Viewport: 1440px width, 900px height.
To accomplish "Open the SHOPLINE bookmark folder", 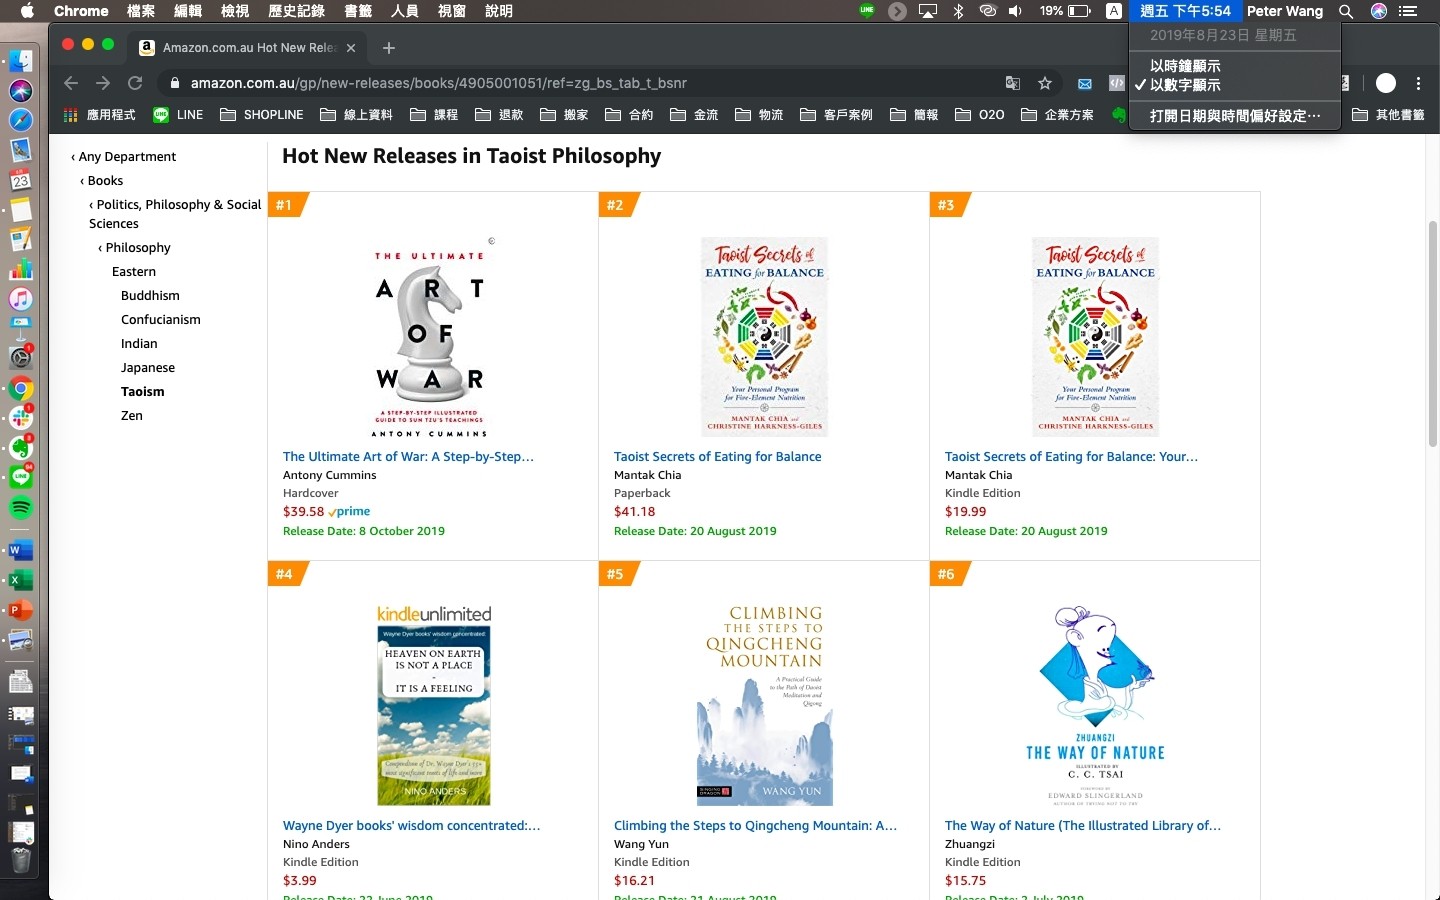I will click(x=262, y=115).
